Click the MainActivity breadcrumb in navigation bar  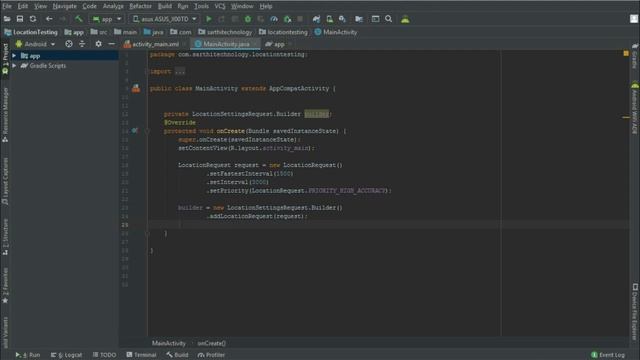click(336, 32)
